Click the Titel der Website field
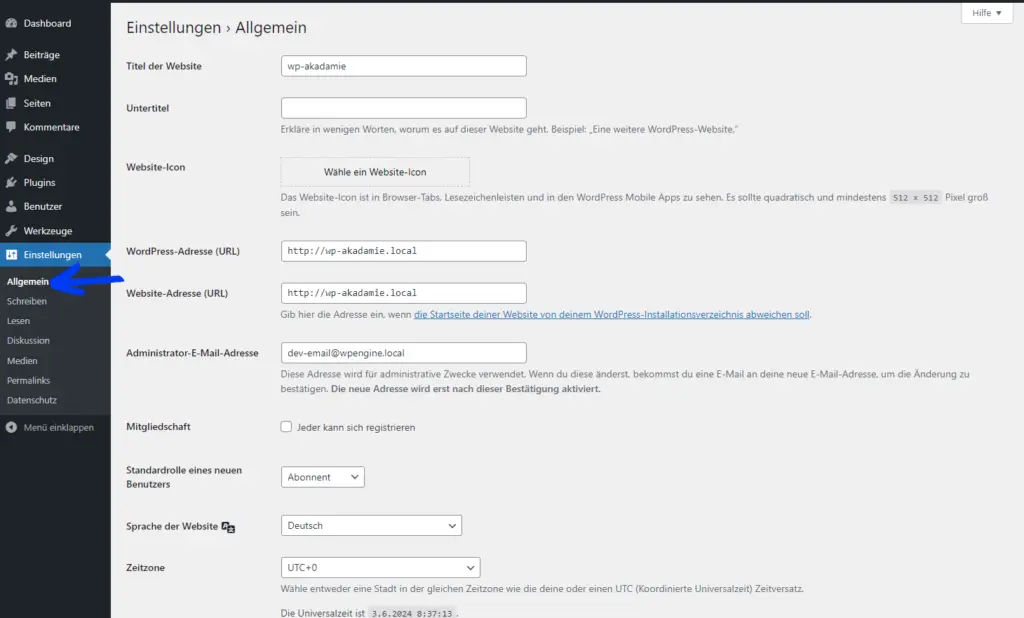Screen dimensions: 1024x618 [x=404, y=66]
